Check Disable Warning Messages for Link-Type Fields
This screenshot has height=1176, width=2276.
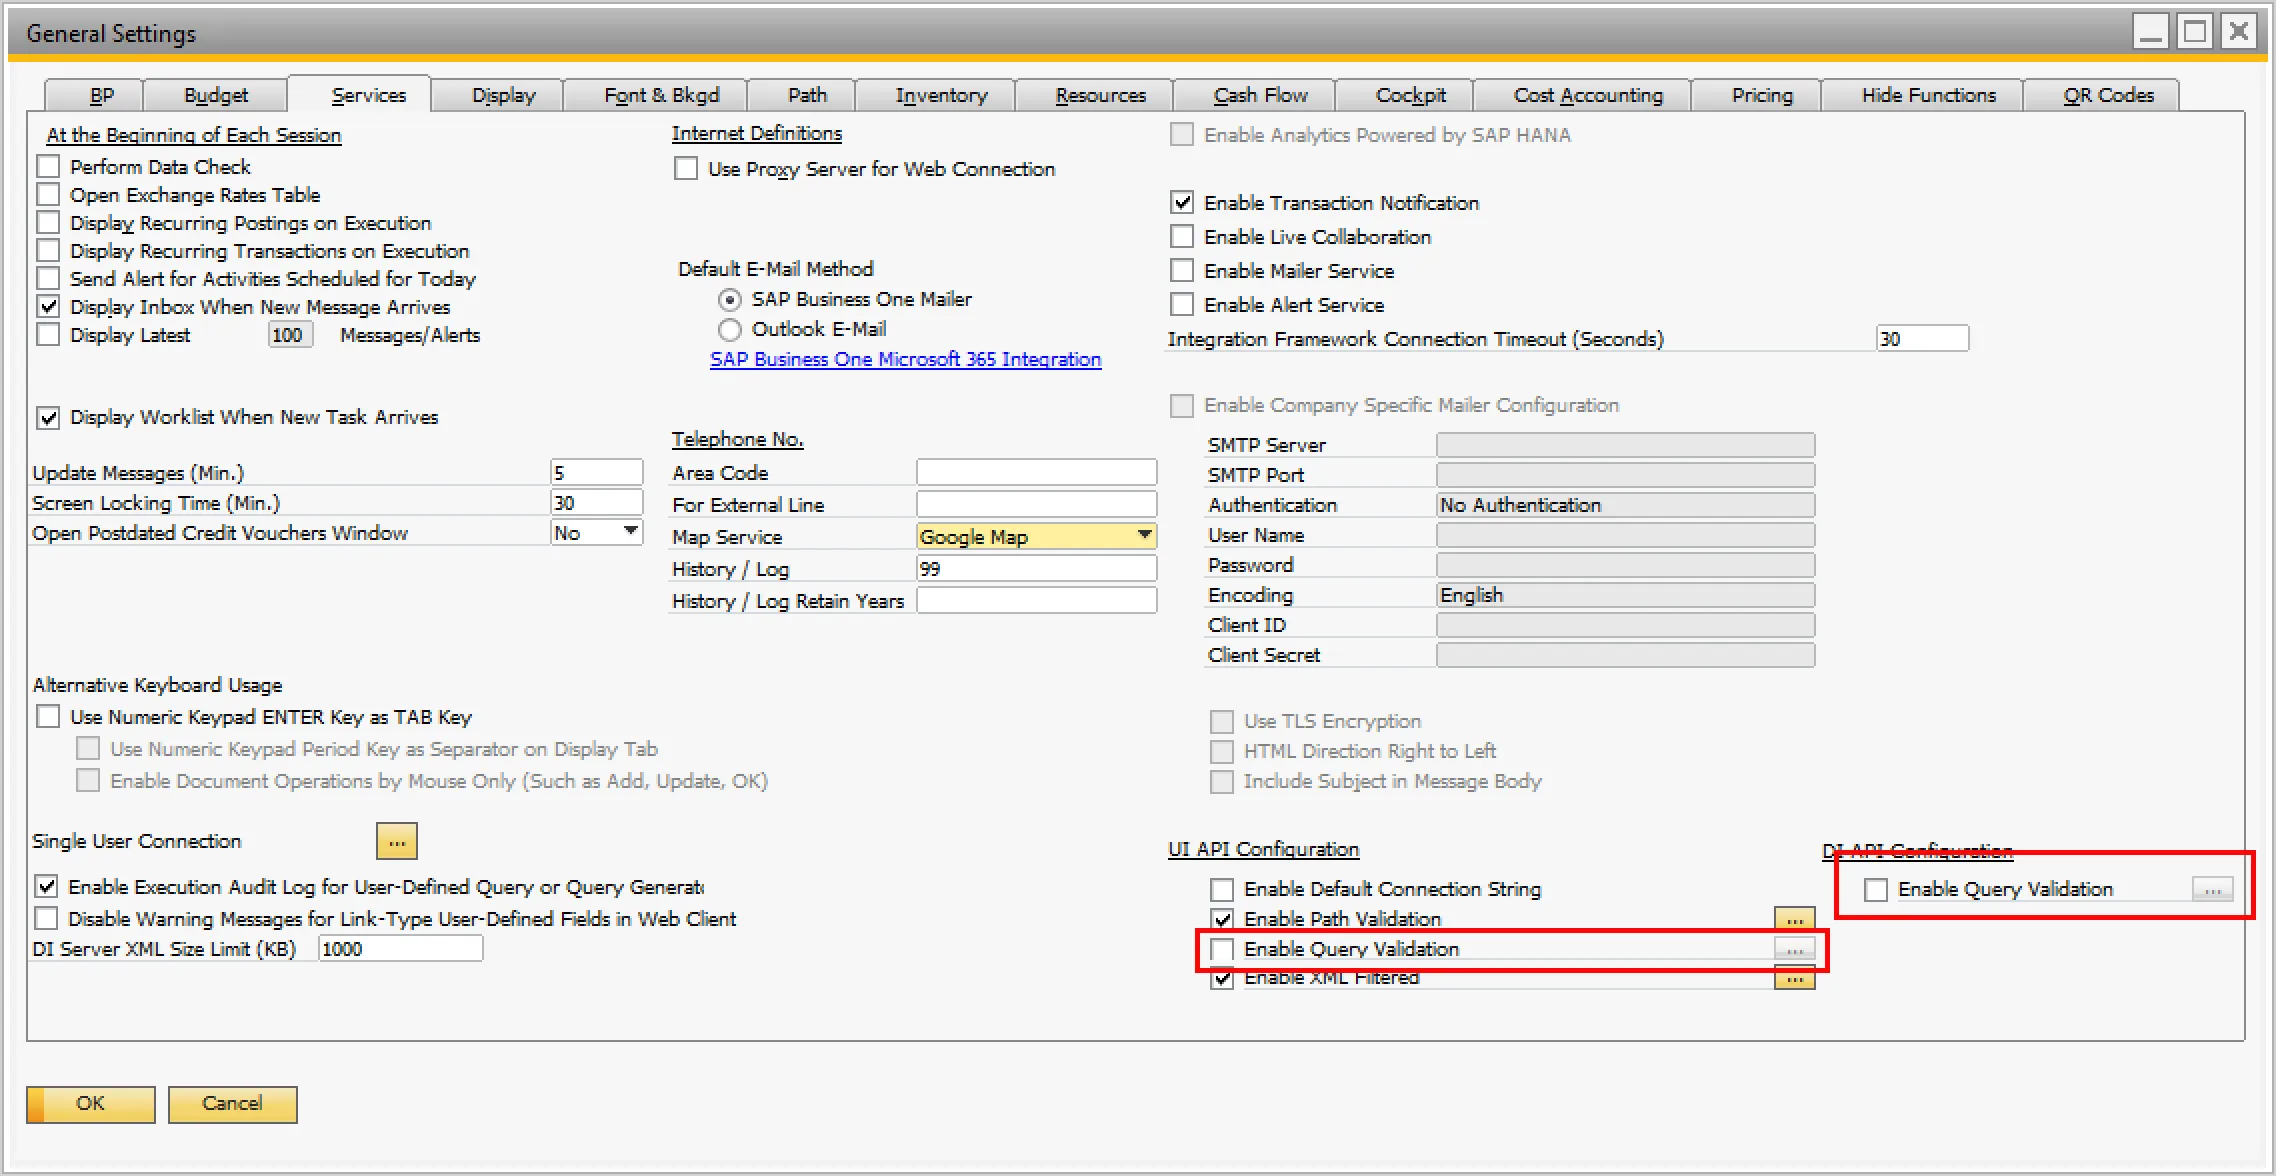pyautogui.click(x=46, y=919)
